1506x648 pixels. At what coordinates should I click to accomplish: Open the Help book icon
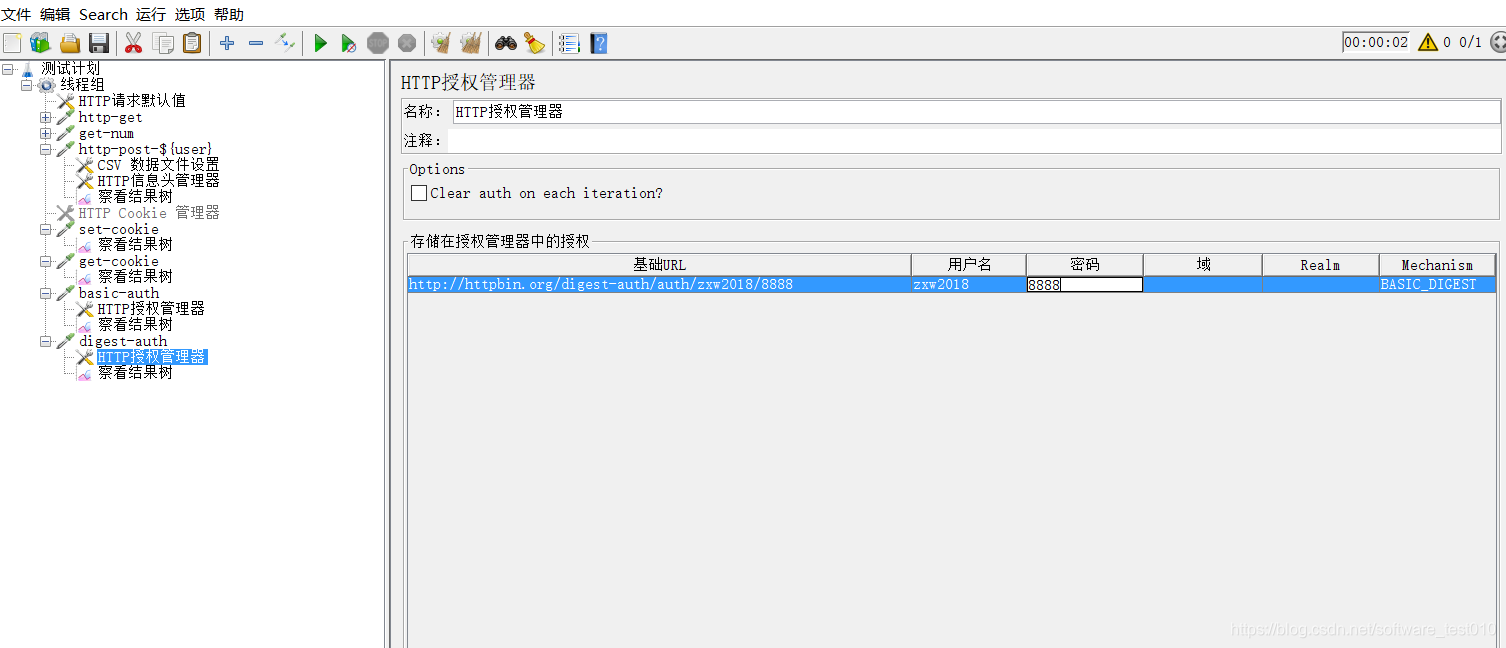click(x=598, y=43)
